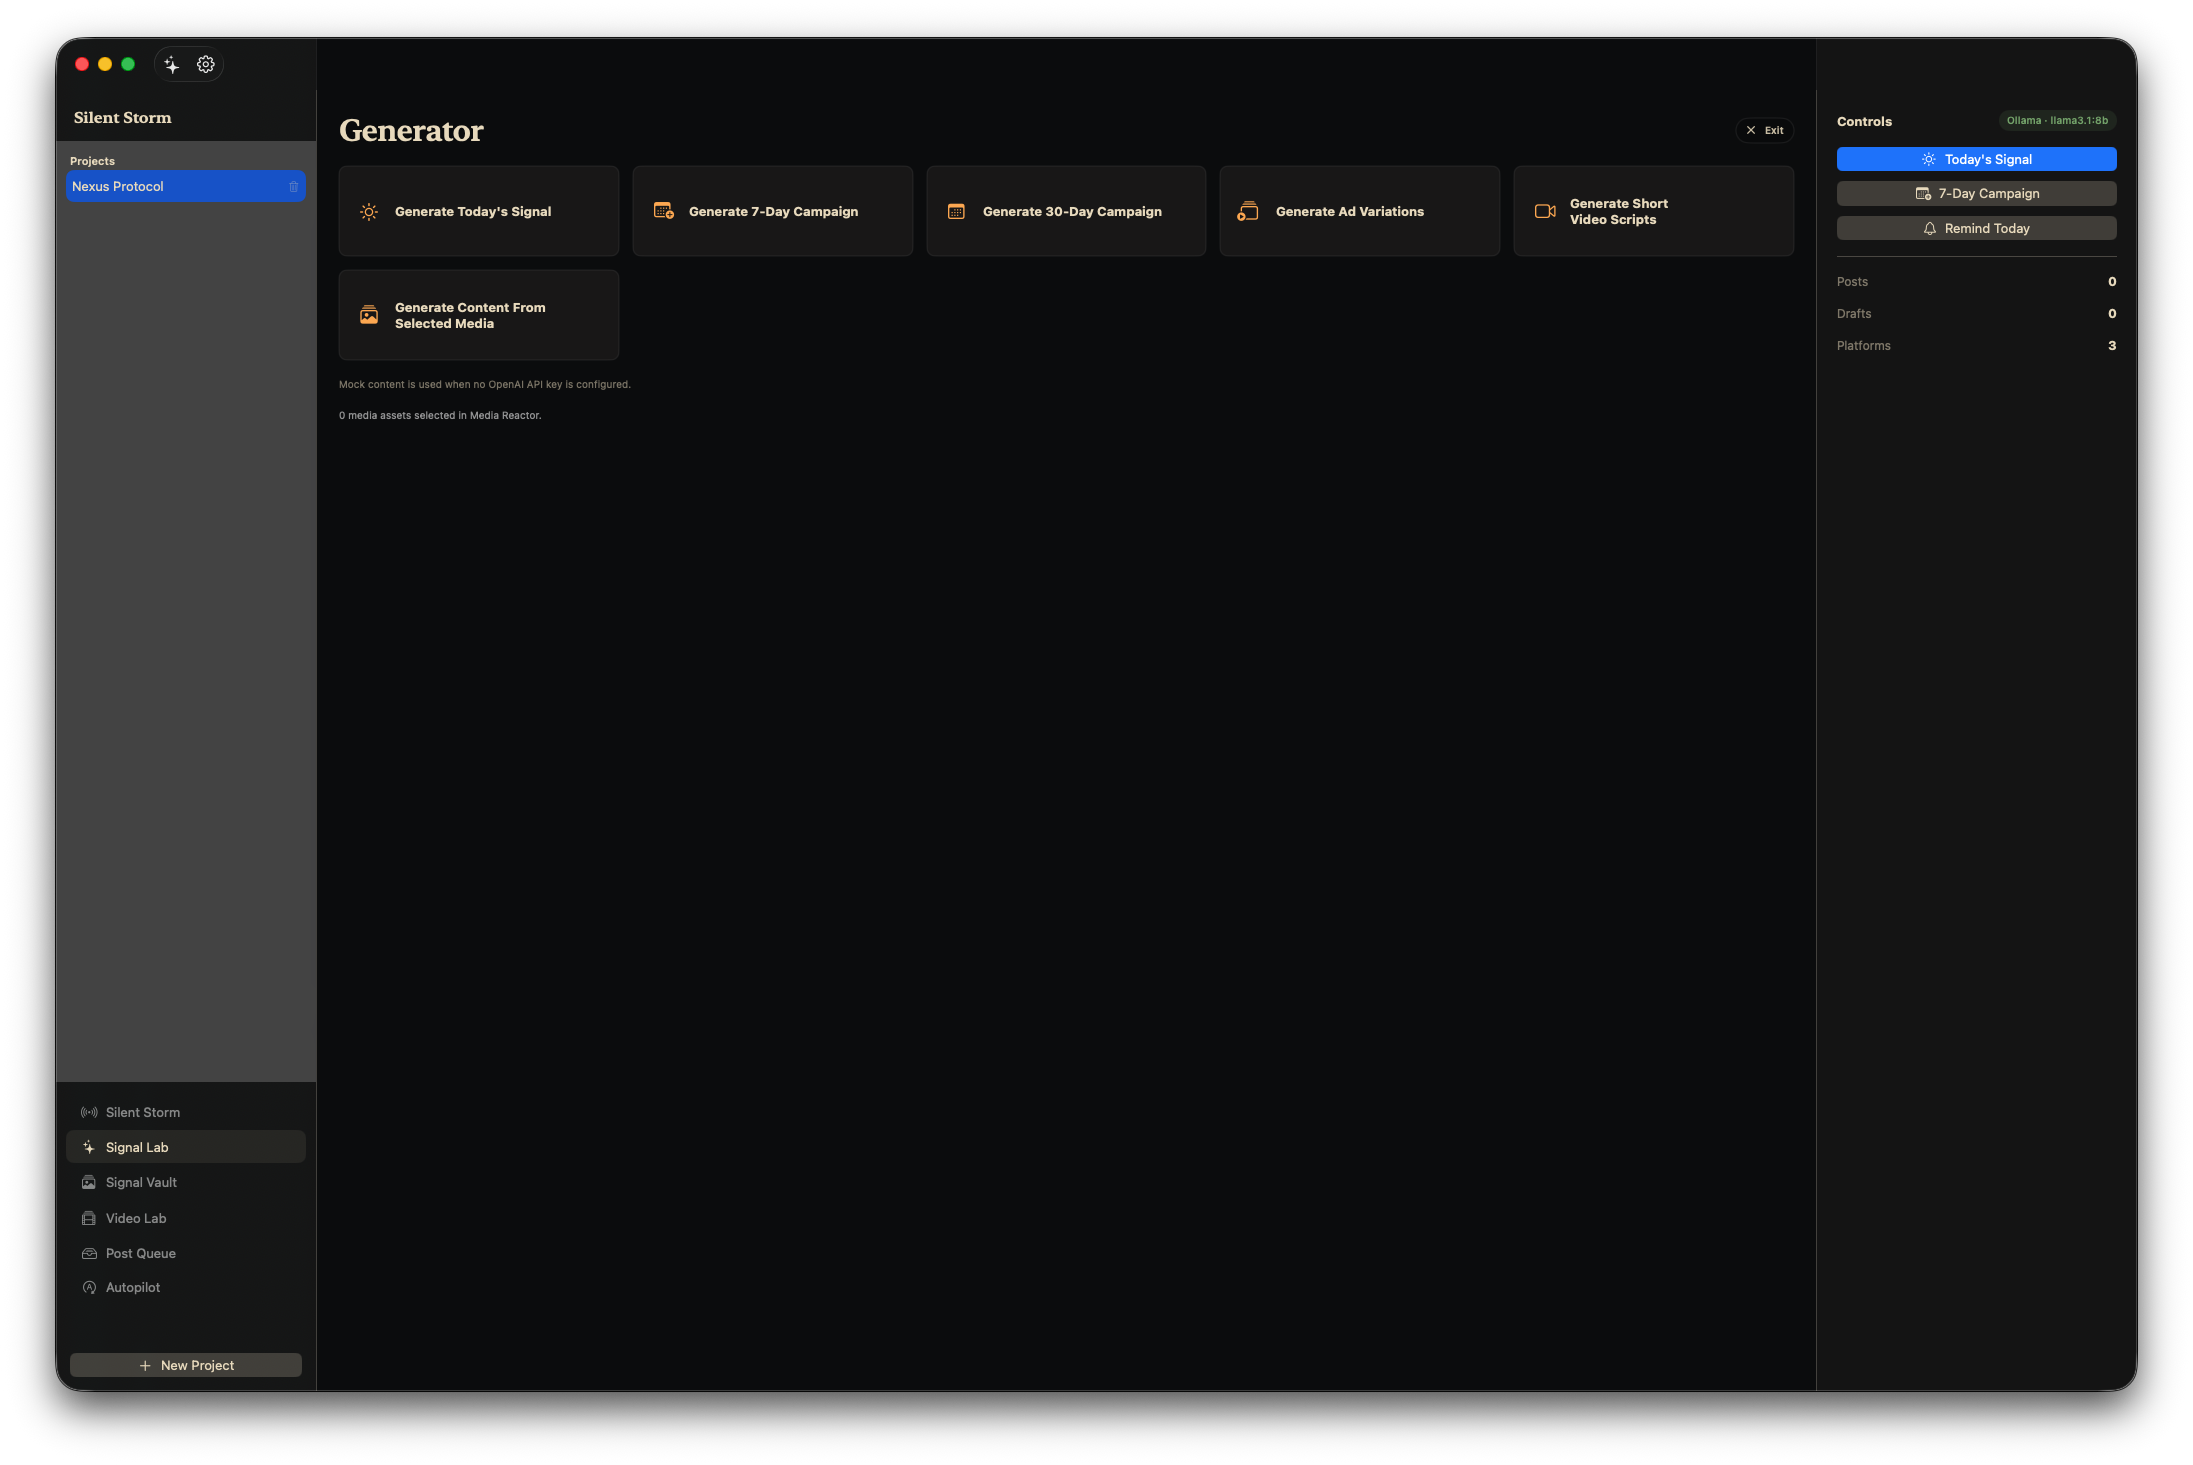
Task: Click the '0 media assets selected' note
Action: click(x=440, y=416)
